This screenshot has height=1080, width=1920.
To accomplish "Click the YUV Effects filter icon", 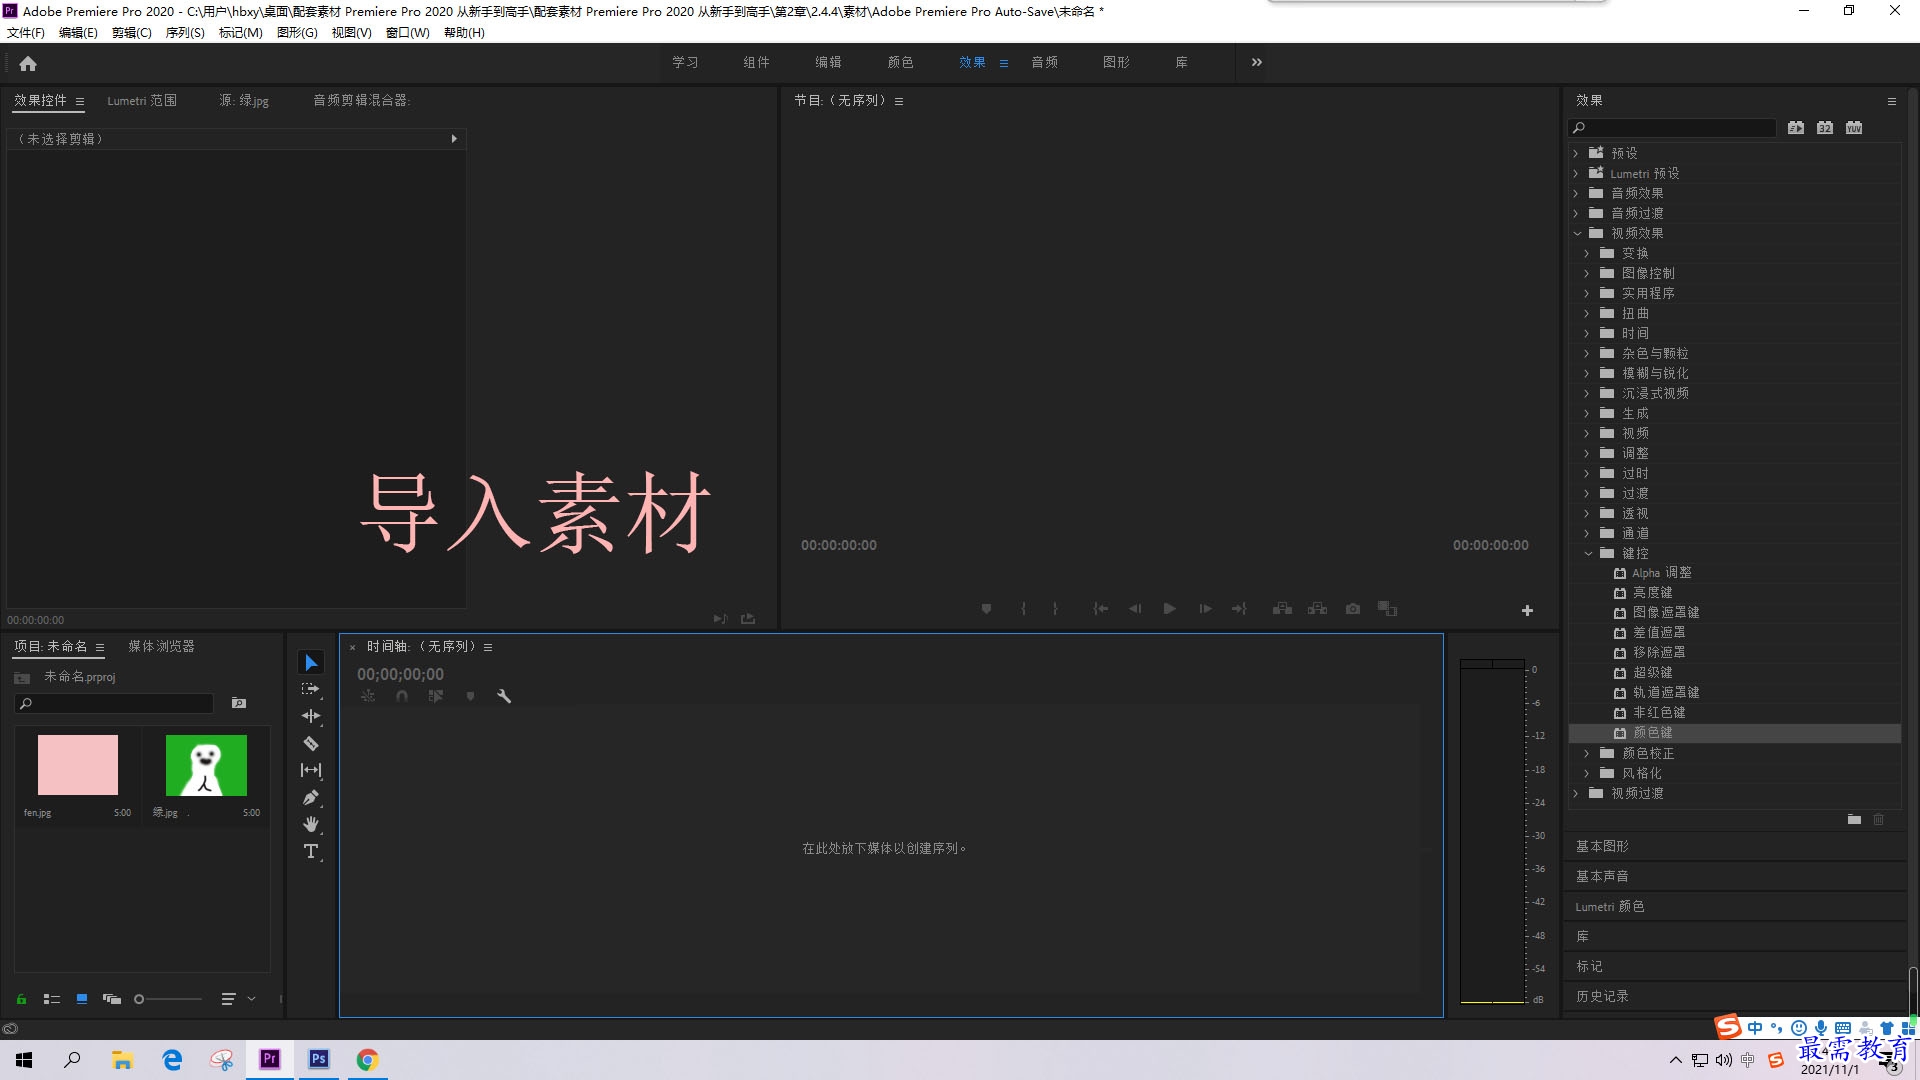I will pyautogui.click(x=1854, y=128).
